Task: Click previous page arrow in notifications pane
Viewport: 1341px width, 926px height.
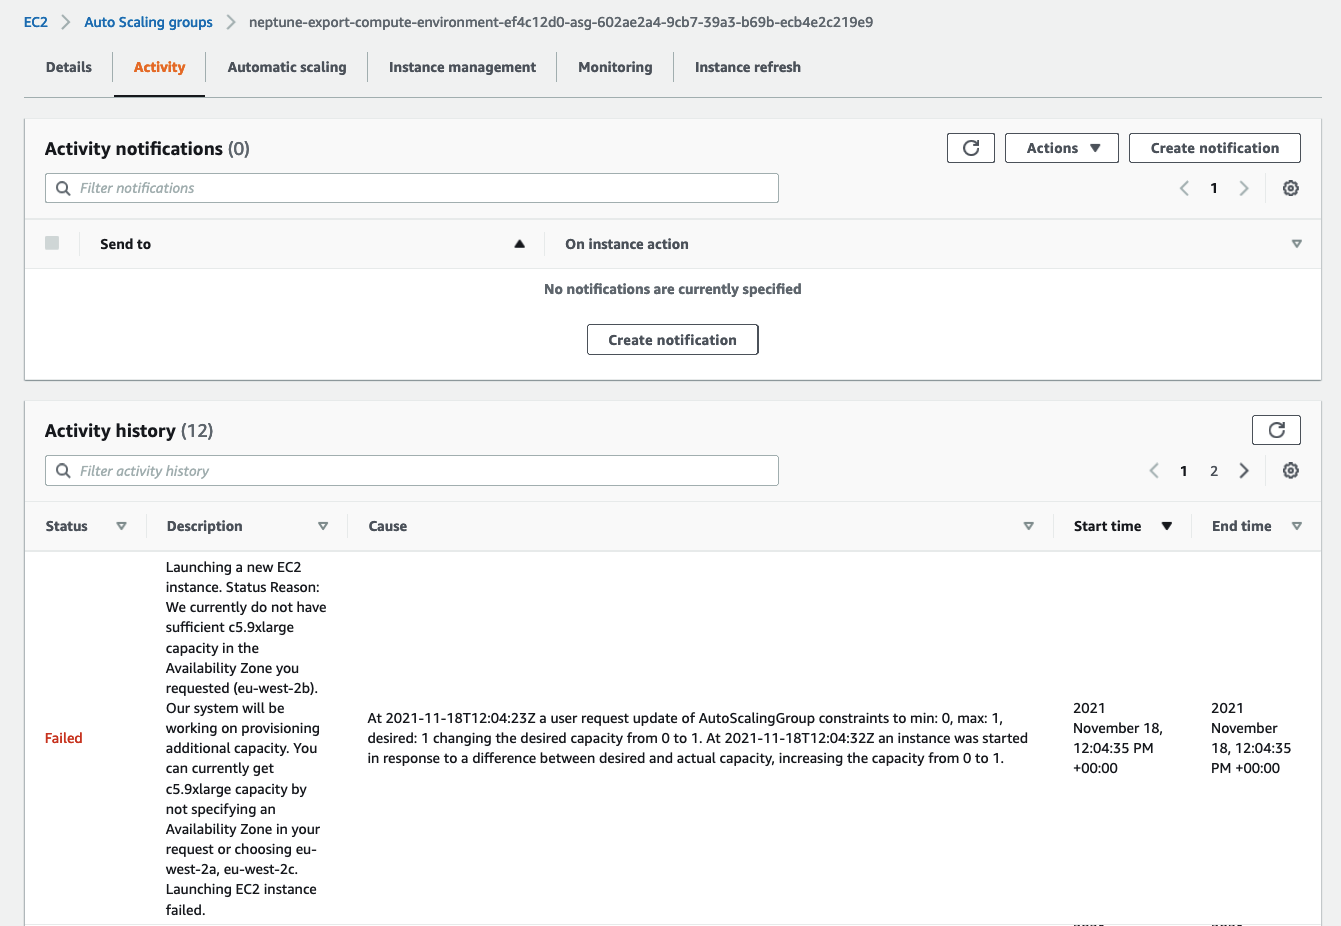Action: point(1184,187)
